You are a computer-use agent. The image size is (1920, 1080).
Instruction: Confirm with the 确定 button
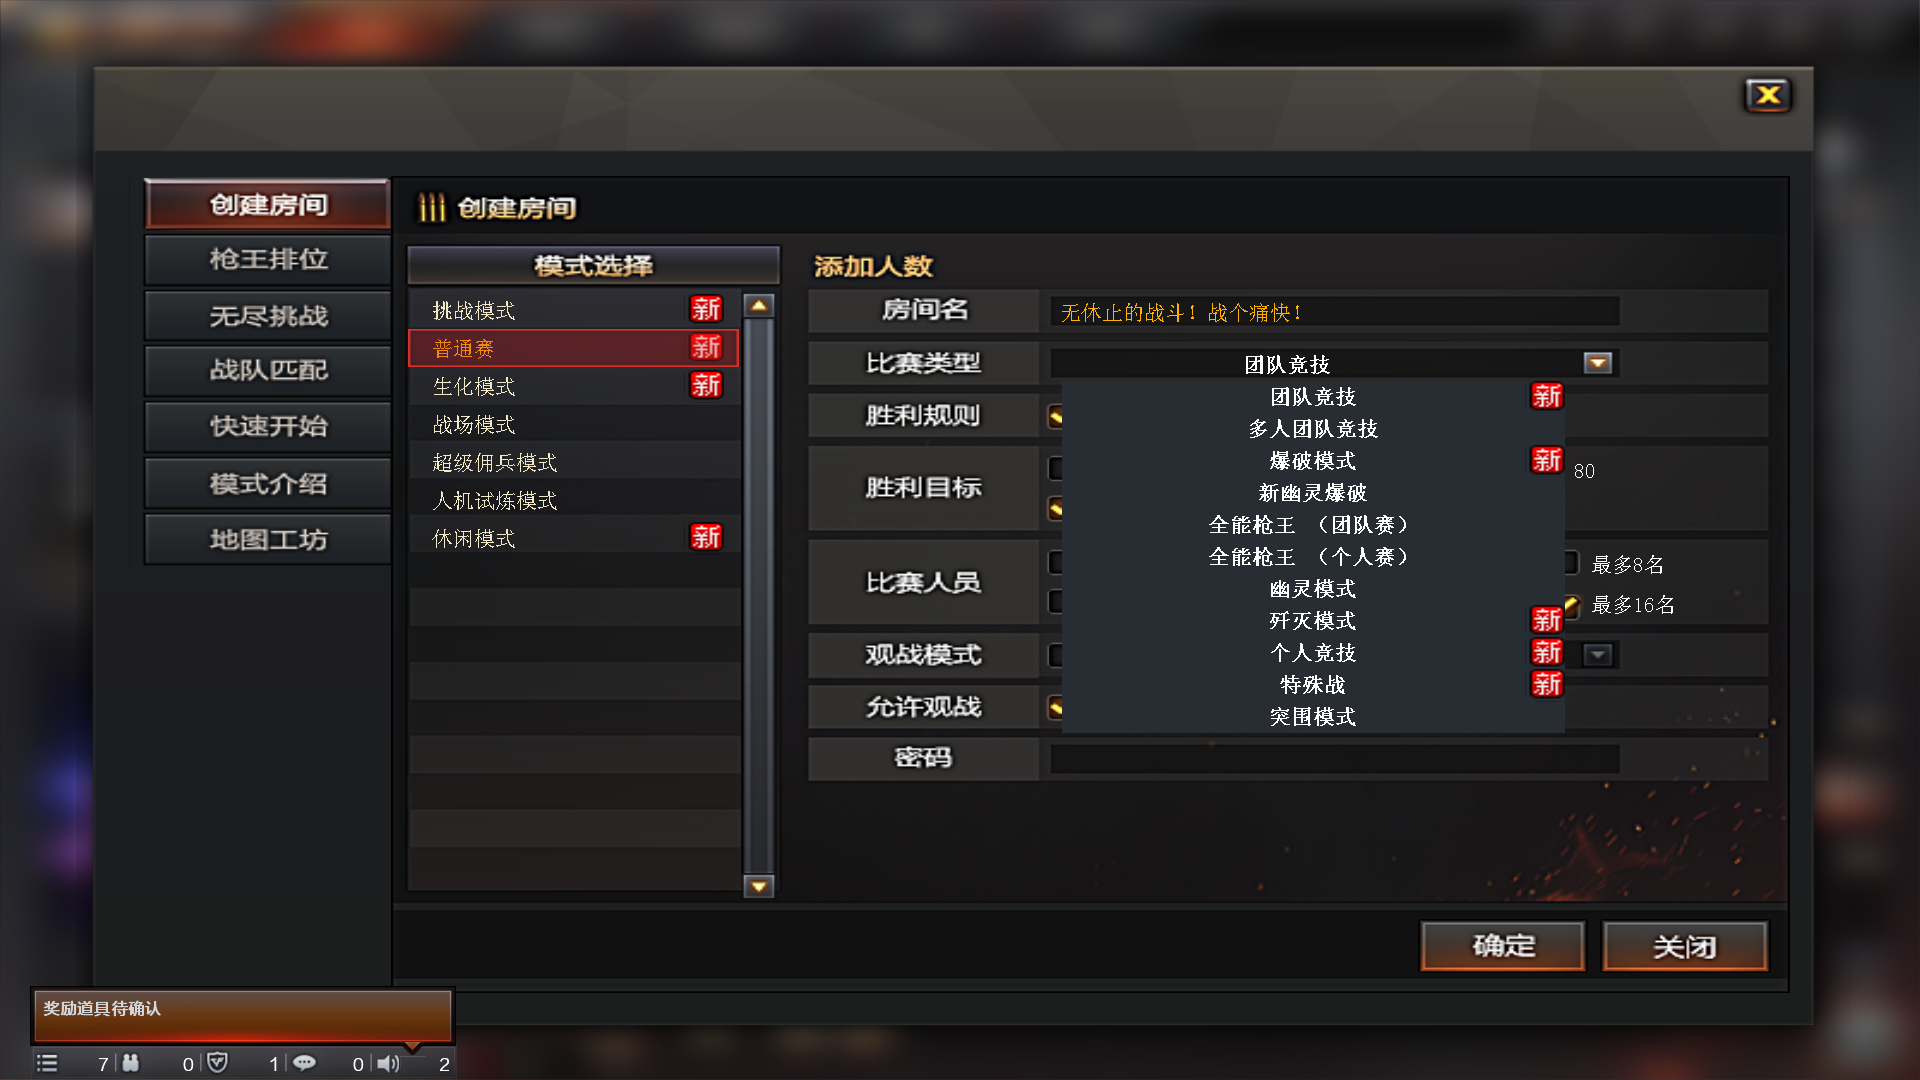1503,946
